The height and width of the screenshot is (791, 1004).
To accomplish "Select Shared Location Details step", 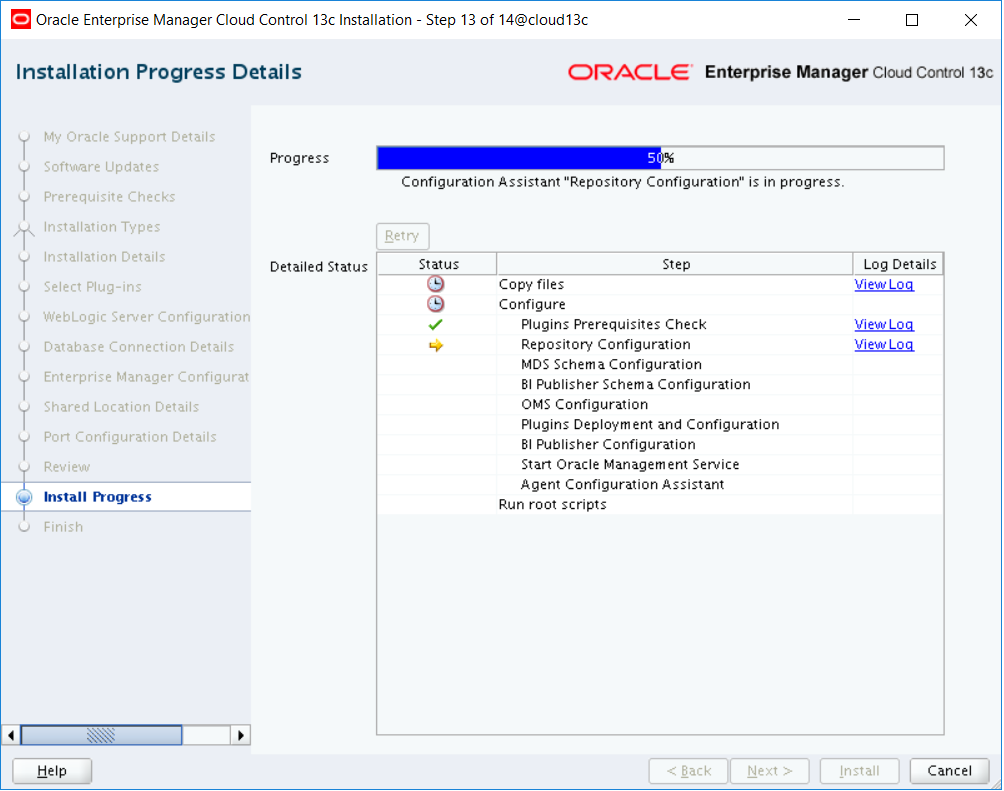I will click(x=122, y=407).
